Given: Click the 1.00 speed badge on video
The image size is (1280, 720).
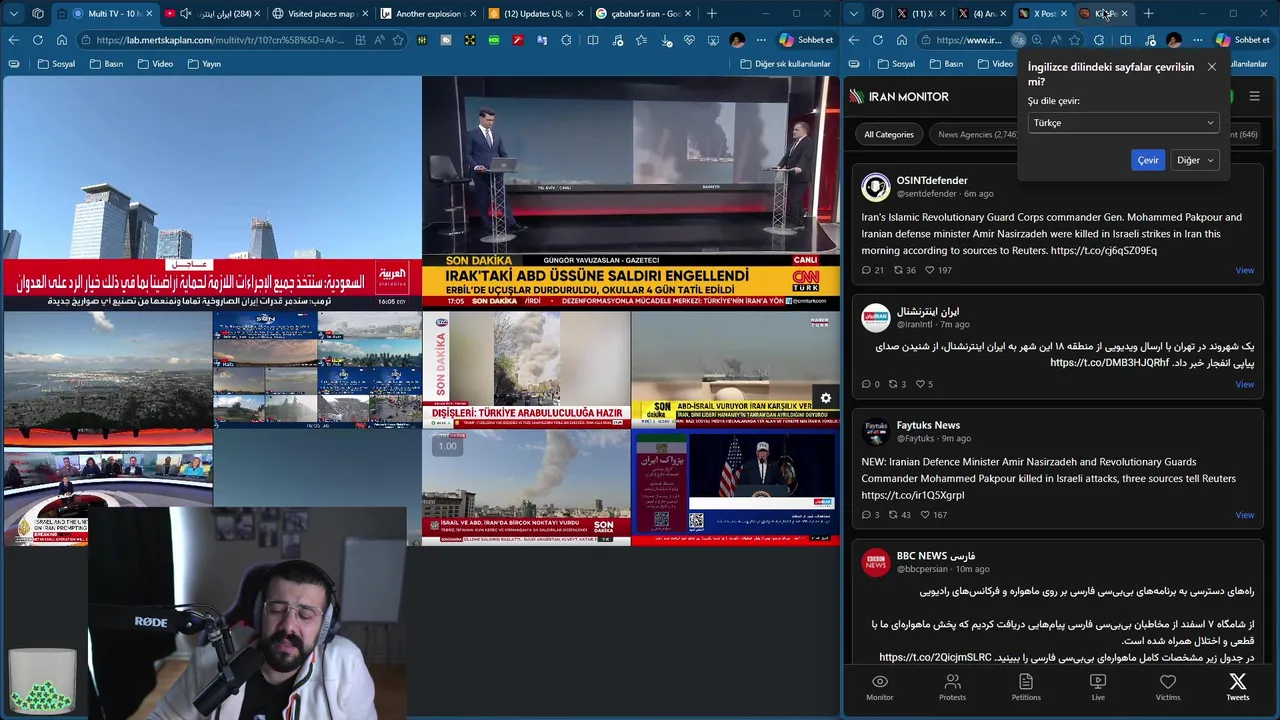Looking at the screenshot, I should tap(447, 446).
